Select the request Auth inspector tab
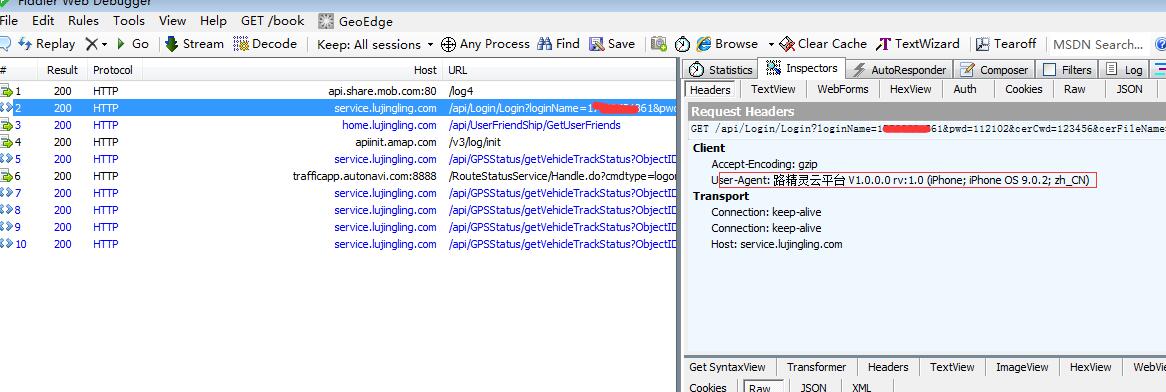The height and width of the screenshot is (392, 1166). click(x=964, y=89)
